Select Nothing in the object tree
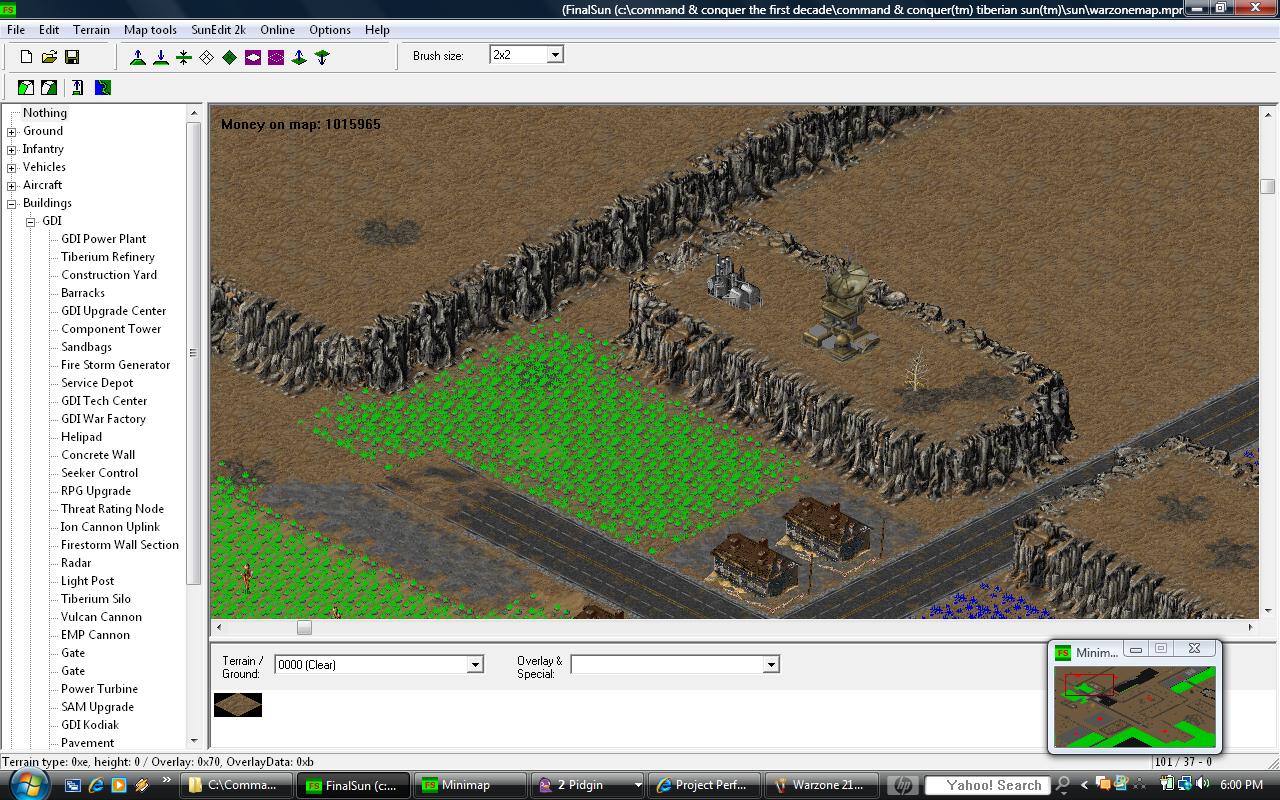Screen dimensions: 1280x800 click(x=45, y=113)
